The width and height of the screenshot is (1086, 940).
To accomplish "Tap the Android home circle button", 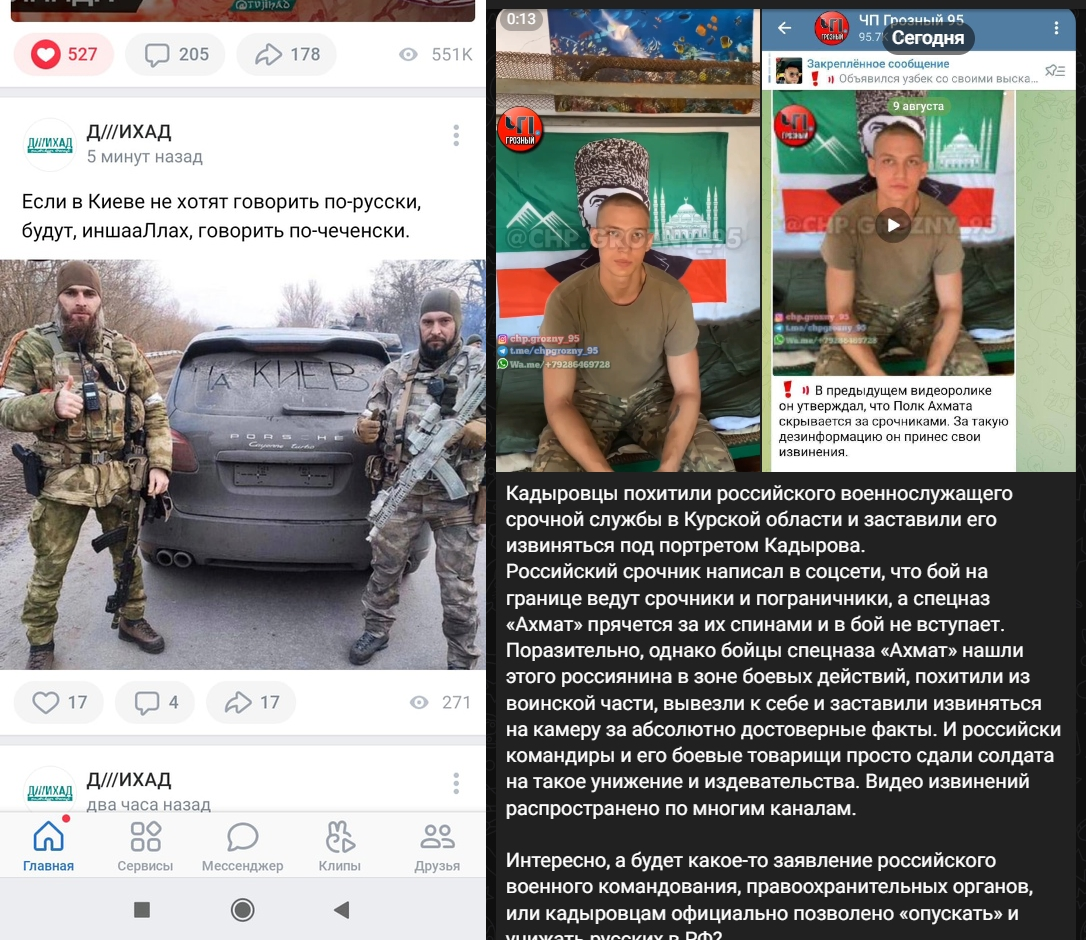I will coord(242,910).
